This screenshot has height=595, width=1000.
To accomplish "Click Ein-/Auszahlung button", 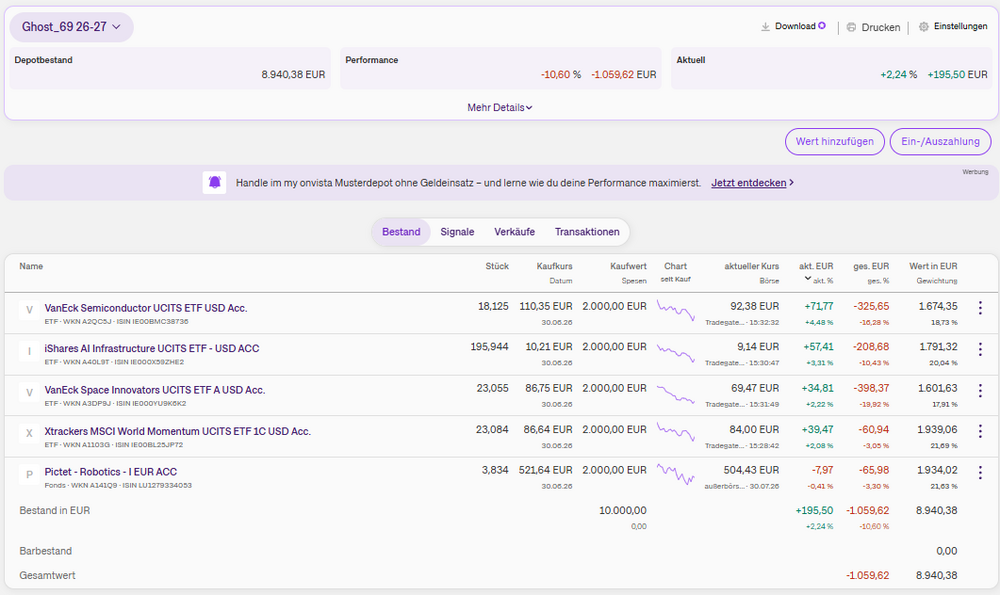I will [940, 142].
